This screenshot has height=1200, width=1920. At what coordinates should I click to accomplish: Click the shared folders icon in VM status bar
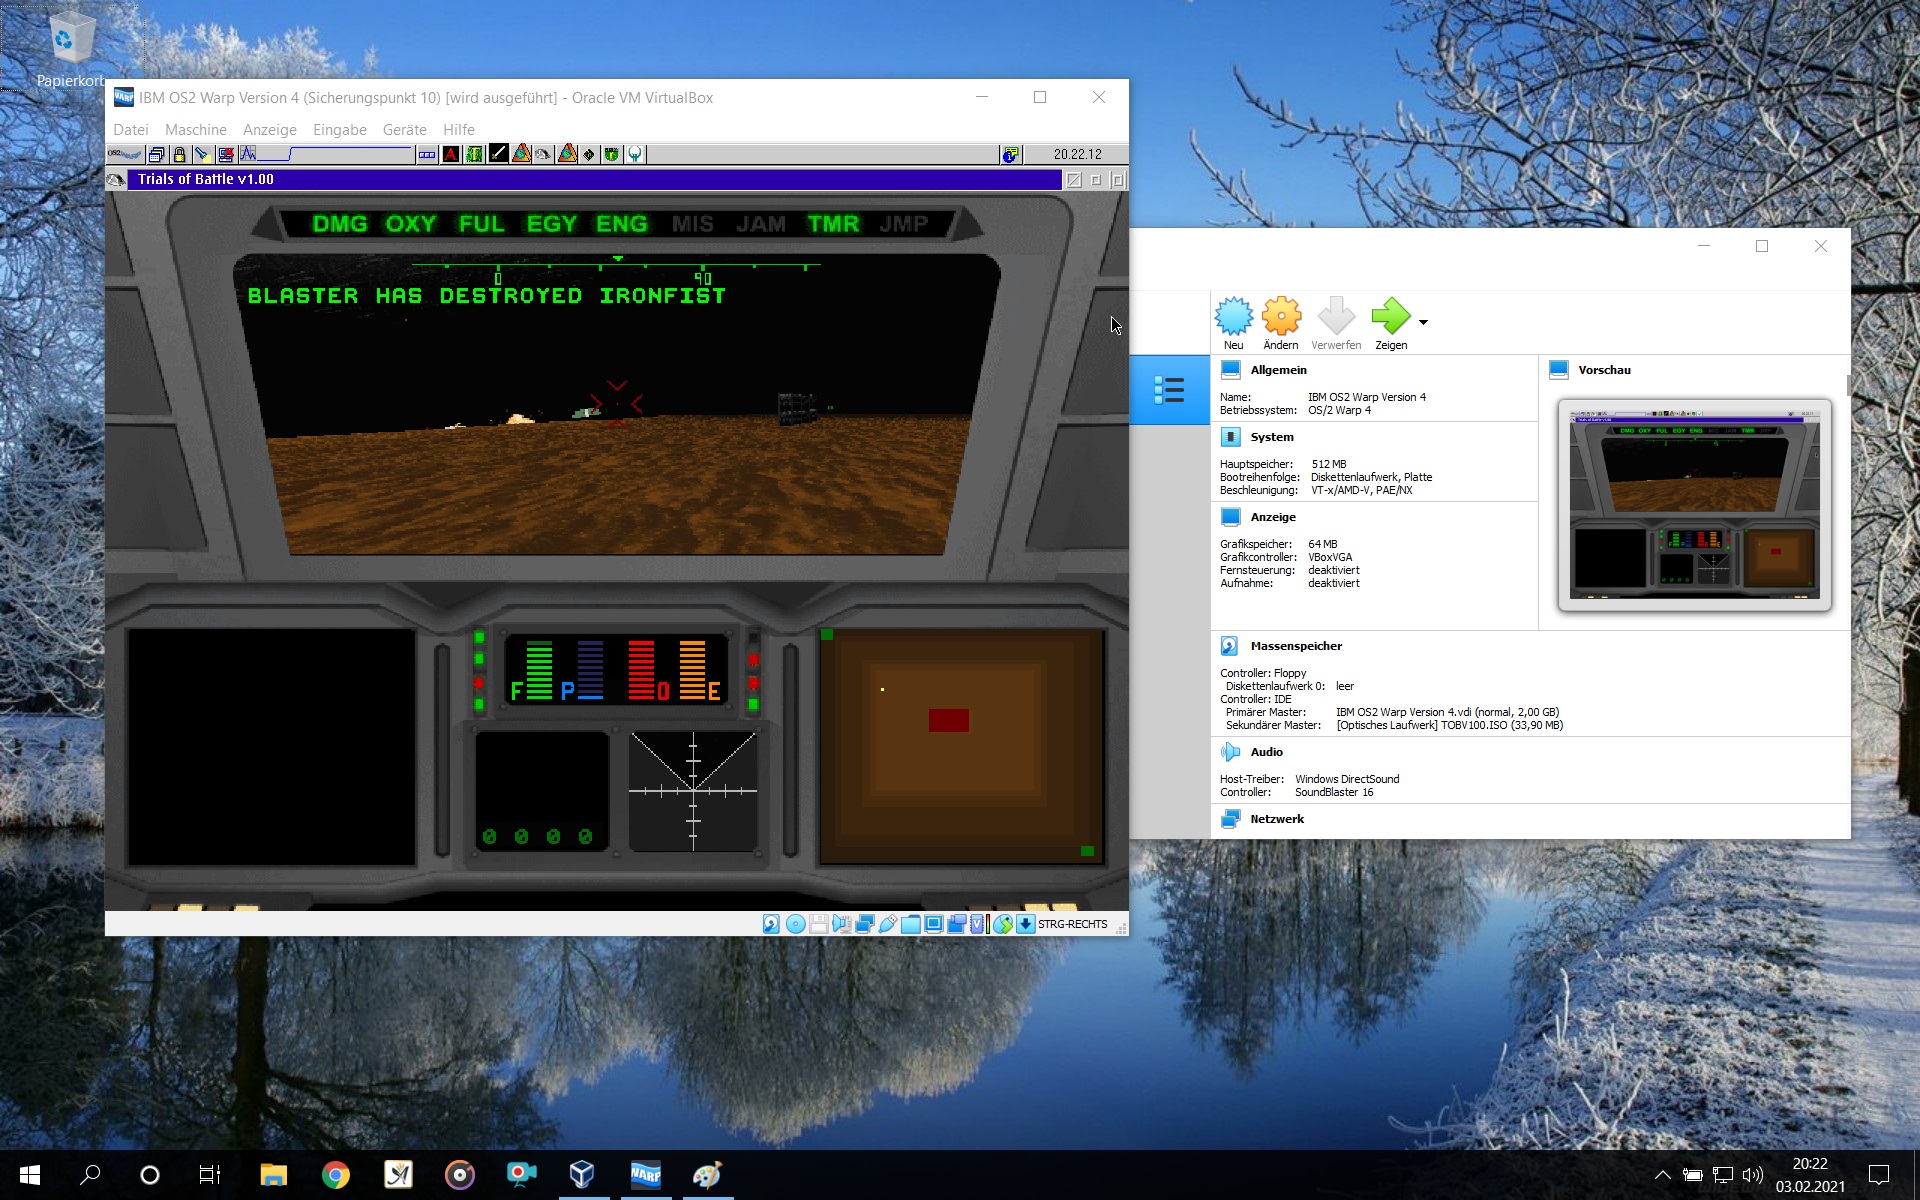[x=910, y=924]
